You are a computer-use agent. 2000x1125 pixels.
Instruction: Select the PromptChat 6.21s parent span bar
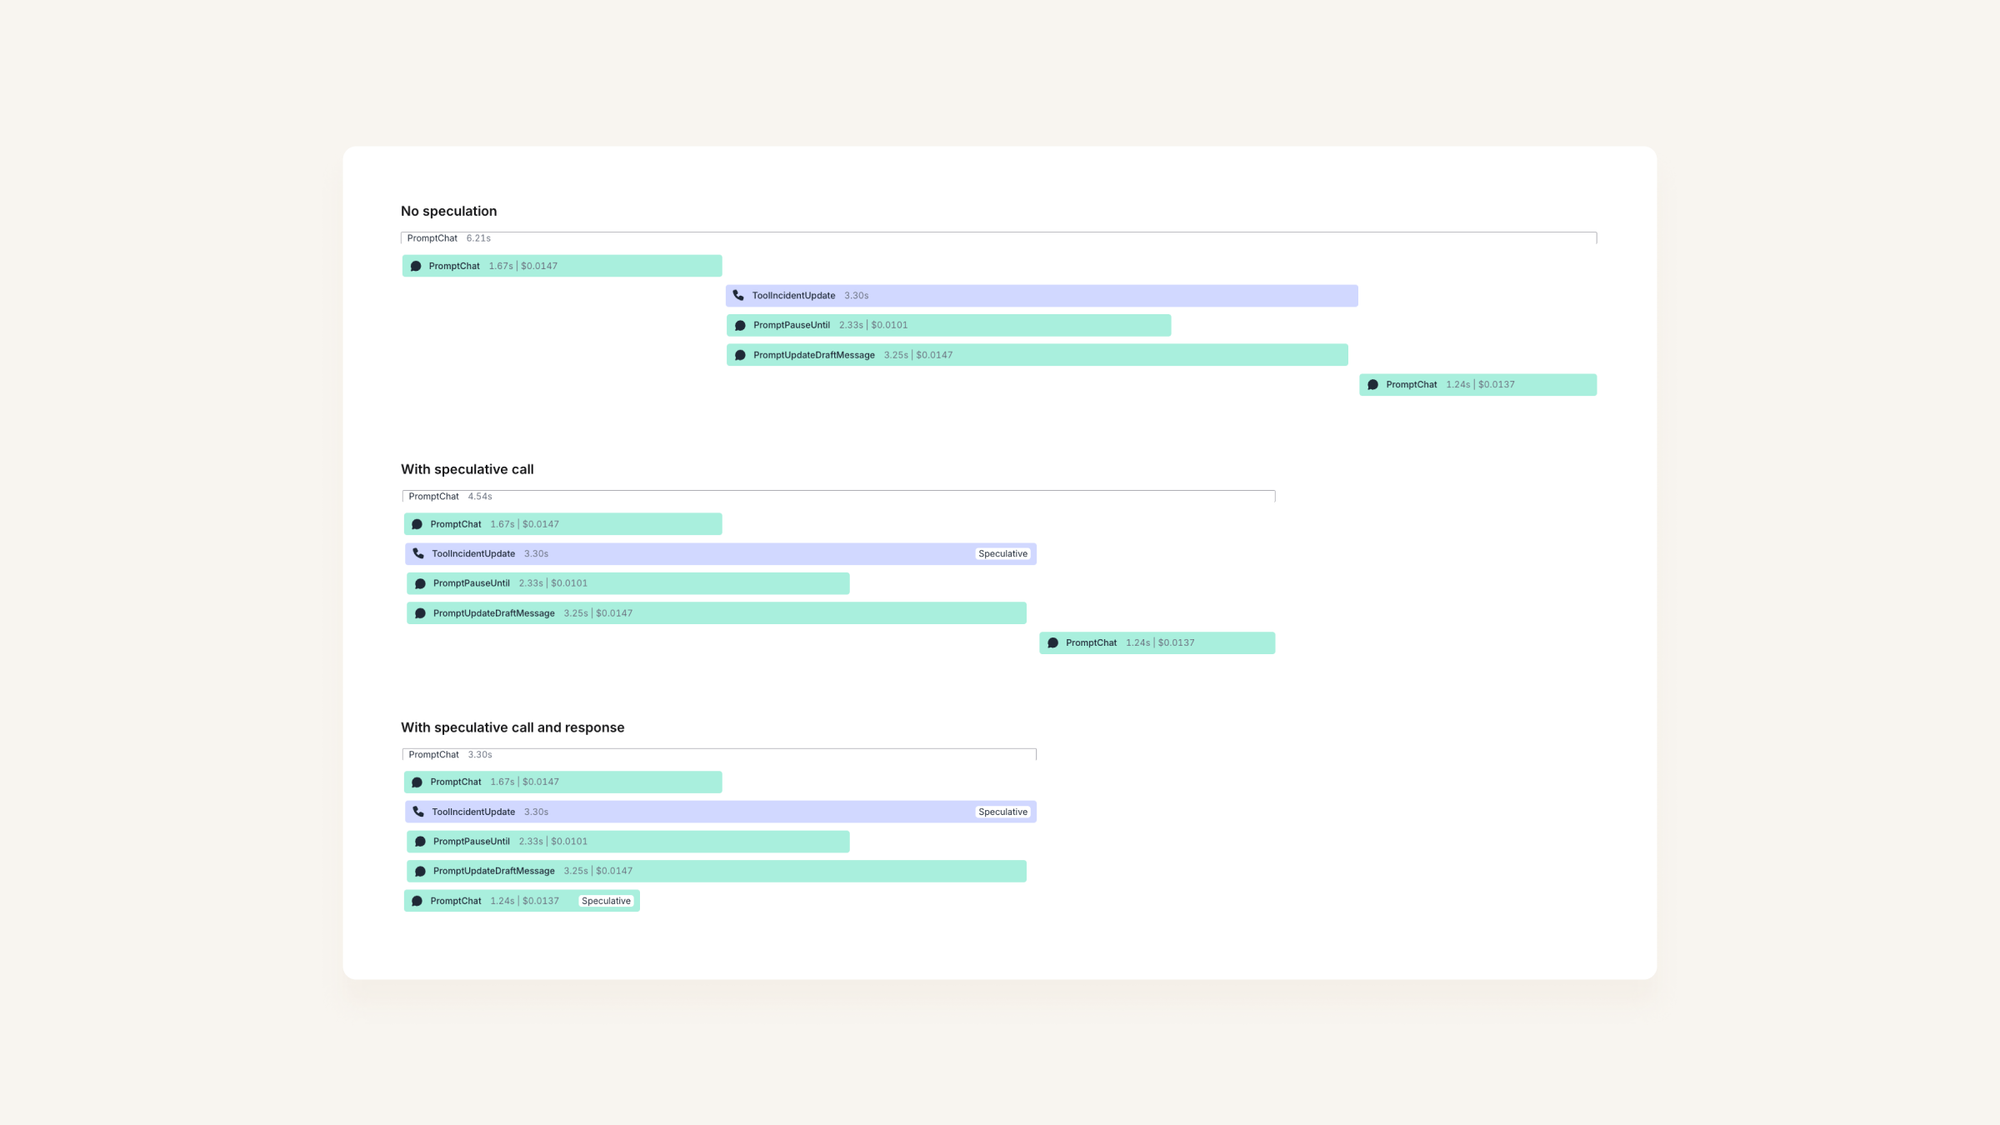click(998, 238)
